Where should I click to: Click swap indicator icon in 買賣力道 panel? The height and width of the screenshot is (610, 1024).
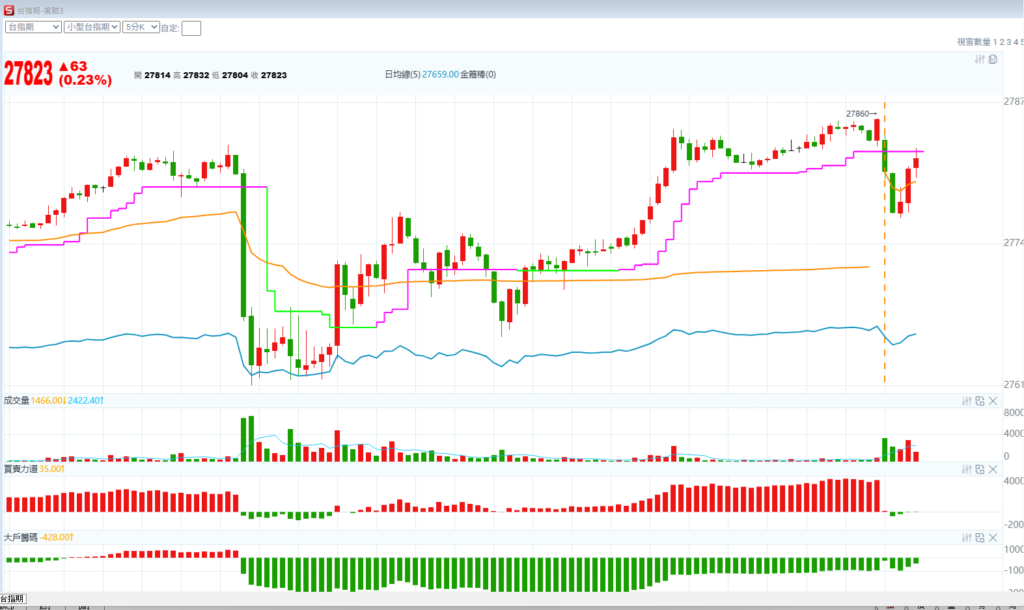pos(980,469)
